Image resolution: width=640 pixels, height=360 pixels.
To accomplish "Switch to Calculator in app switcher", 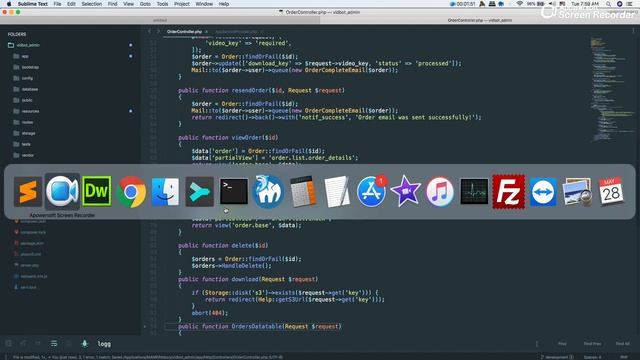I will [x=303, y=191].
